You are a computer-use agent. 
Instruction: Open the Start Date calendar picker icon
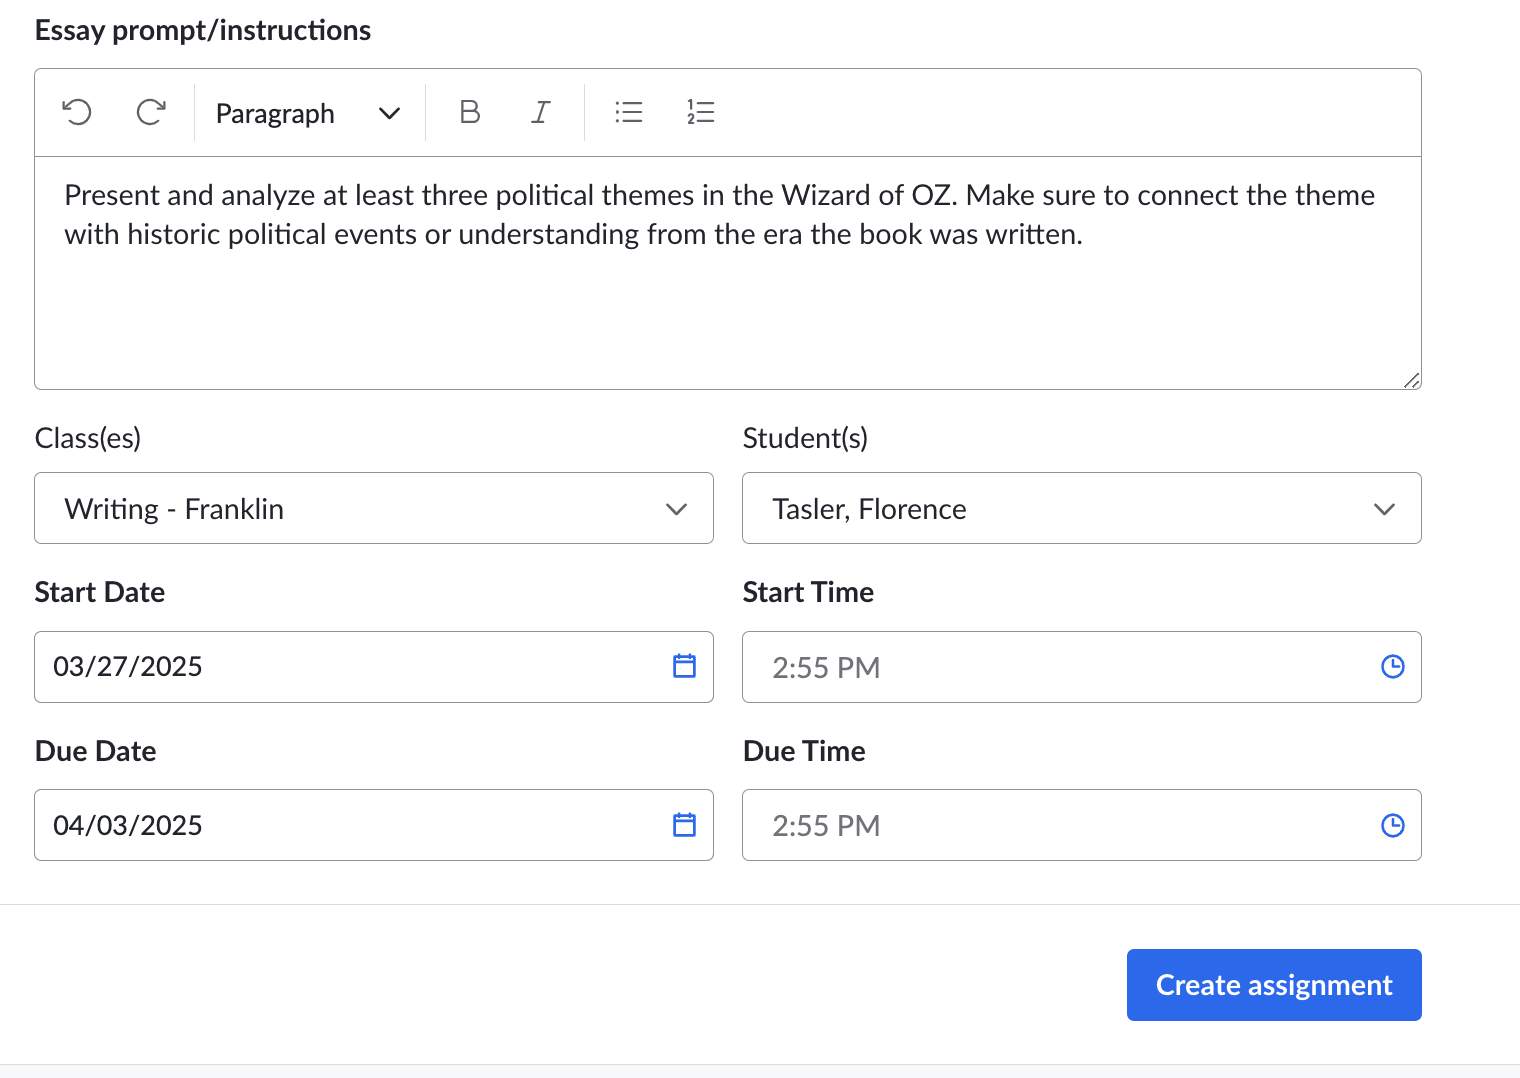684,666
